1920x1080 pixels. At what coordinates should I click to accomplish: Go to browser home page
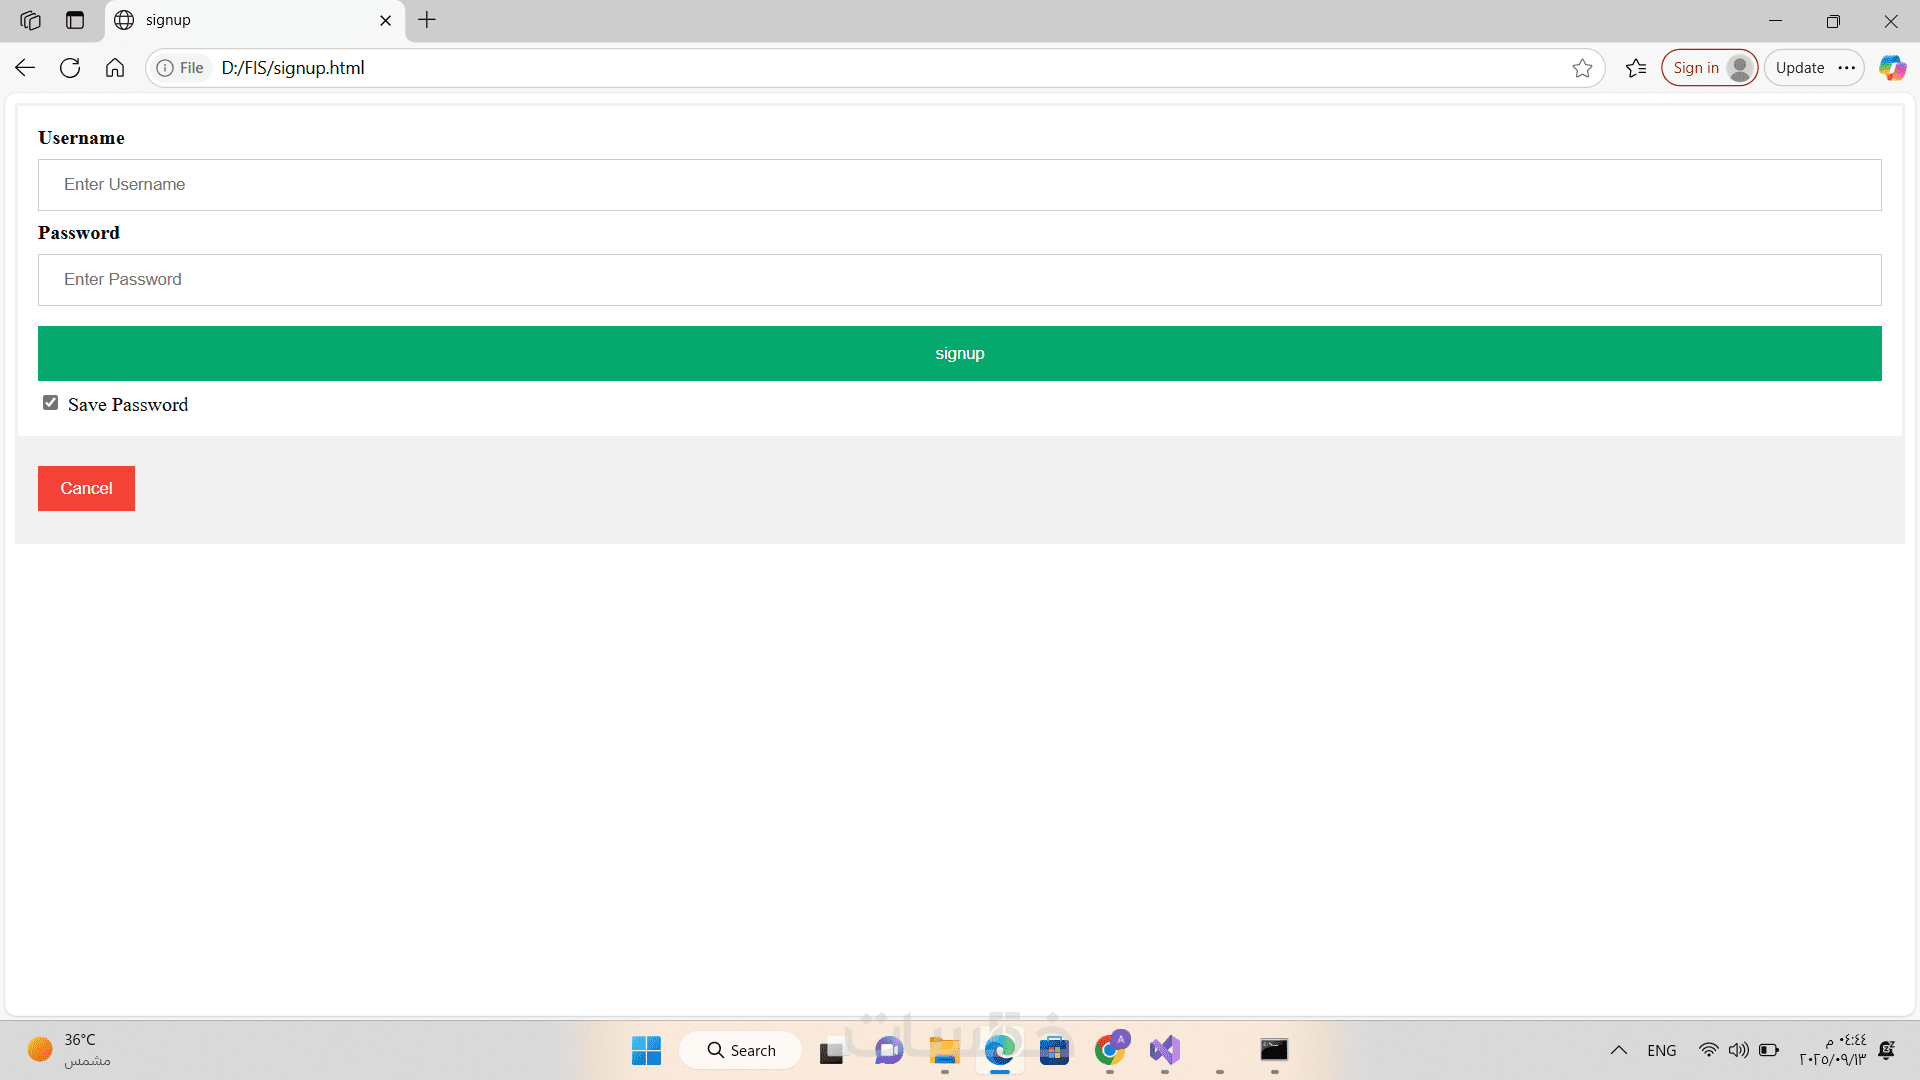[115, 68]
